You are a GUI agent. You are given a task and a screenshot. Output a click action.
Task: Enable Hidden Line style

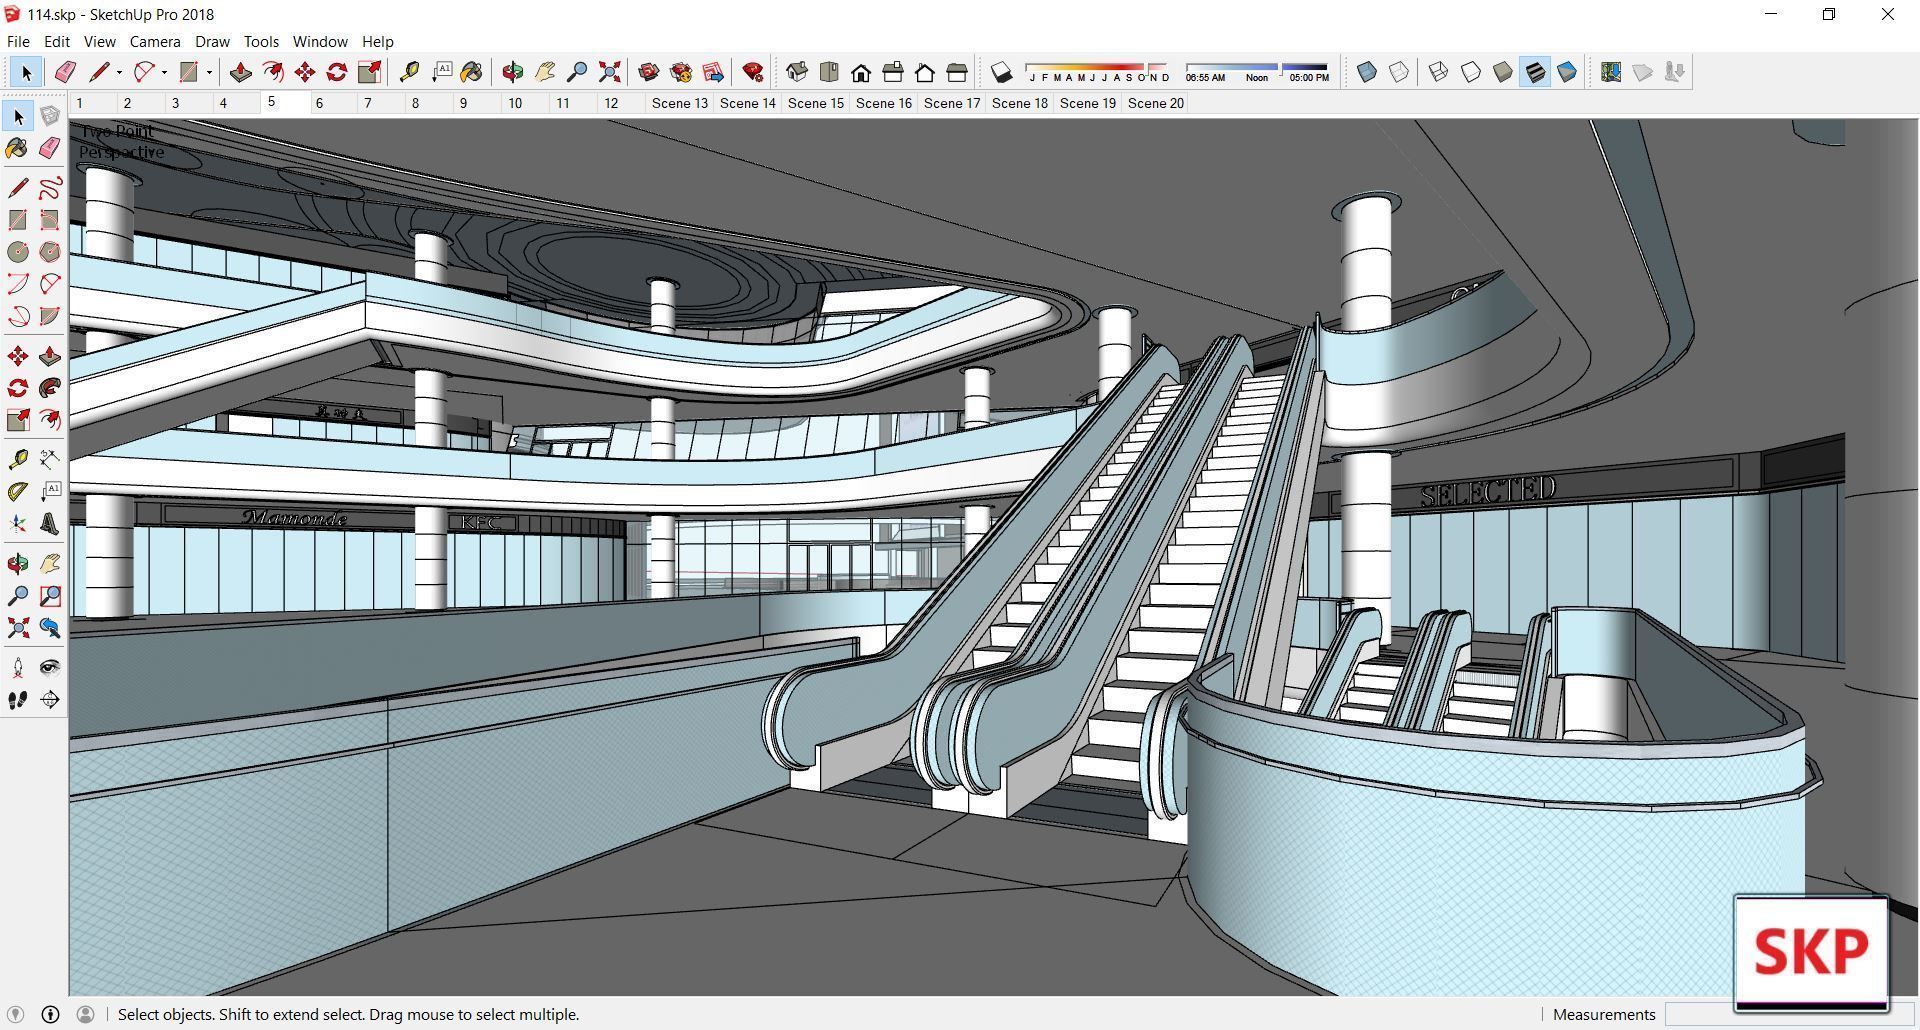tap(1470, 72)
